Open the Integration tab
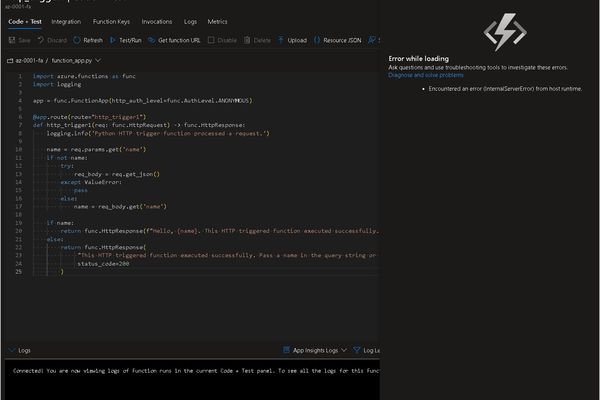Viewport: 600px width, 400px height. click(x=66, y=22)
